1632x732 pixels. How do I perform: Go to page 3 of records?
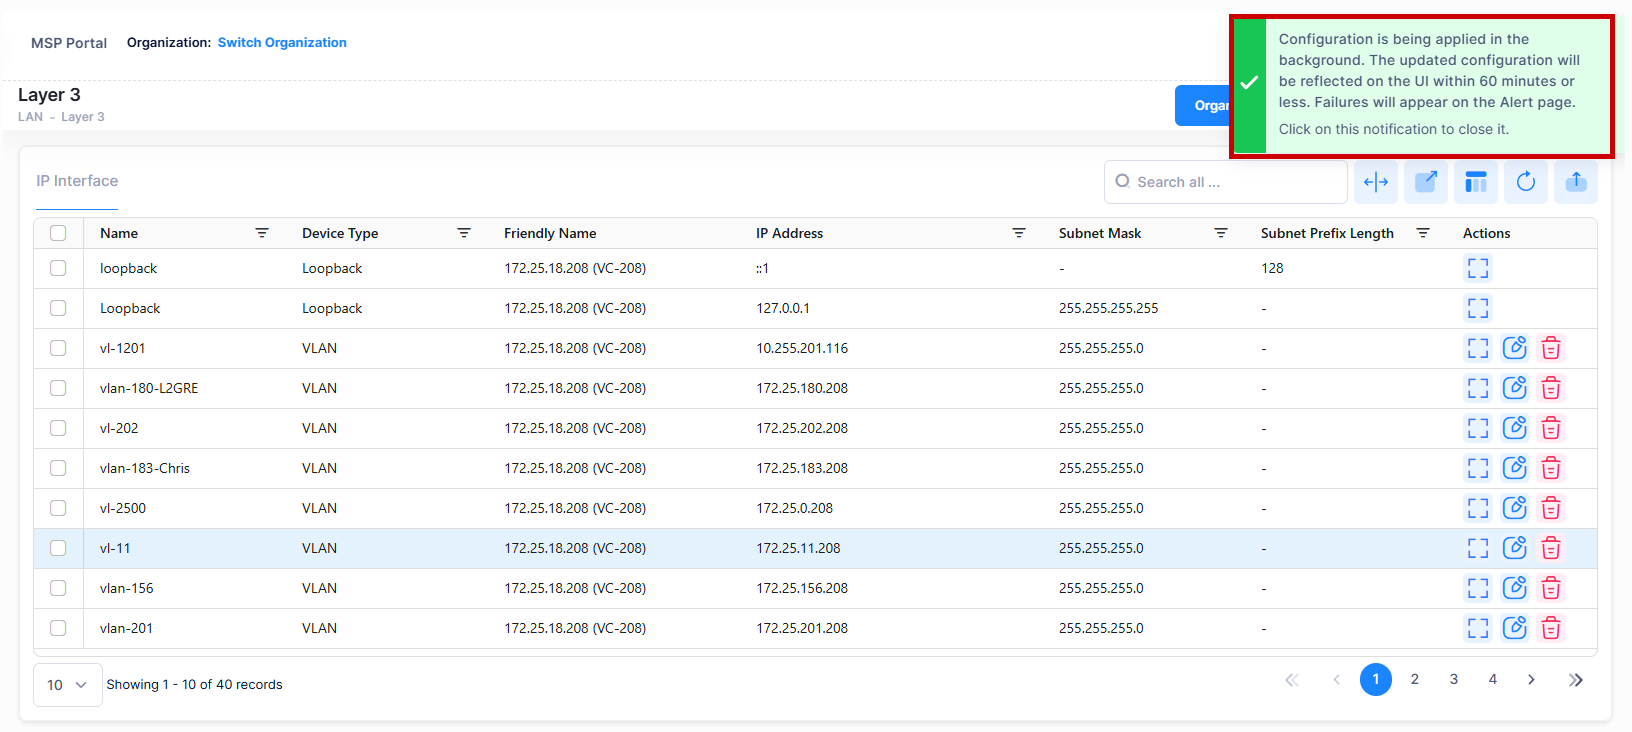pos(1453,680)
